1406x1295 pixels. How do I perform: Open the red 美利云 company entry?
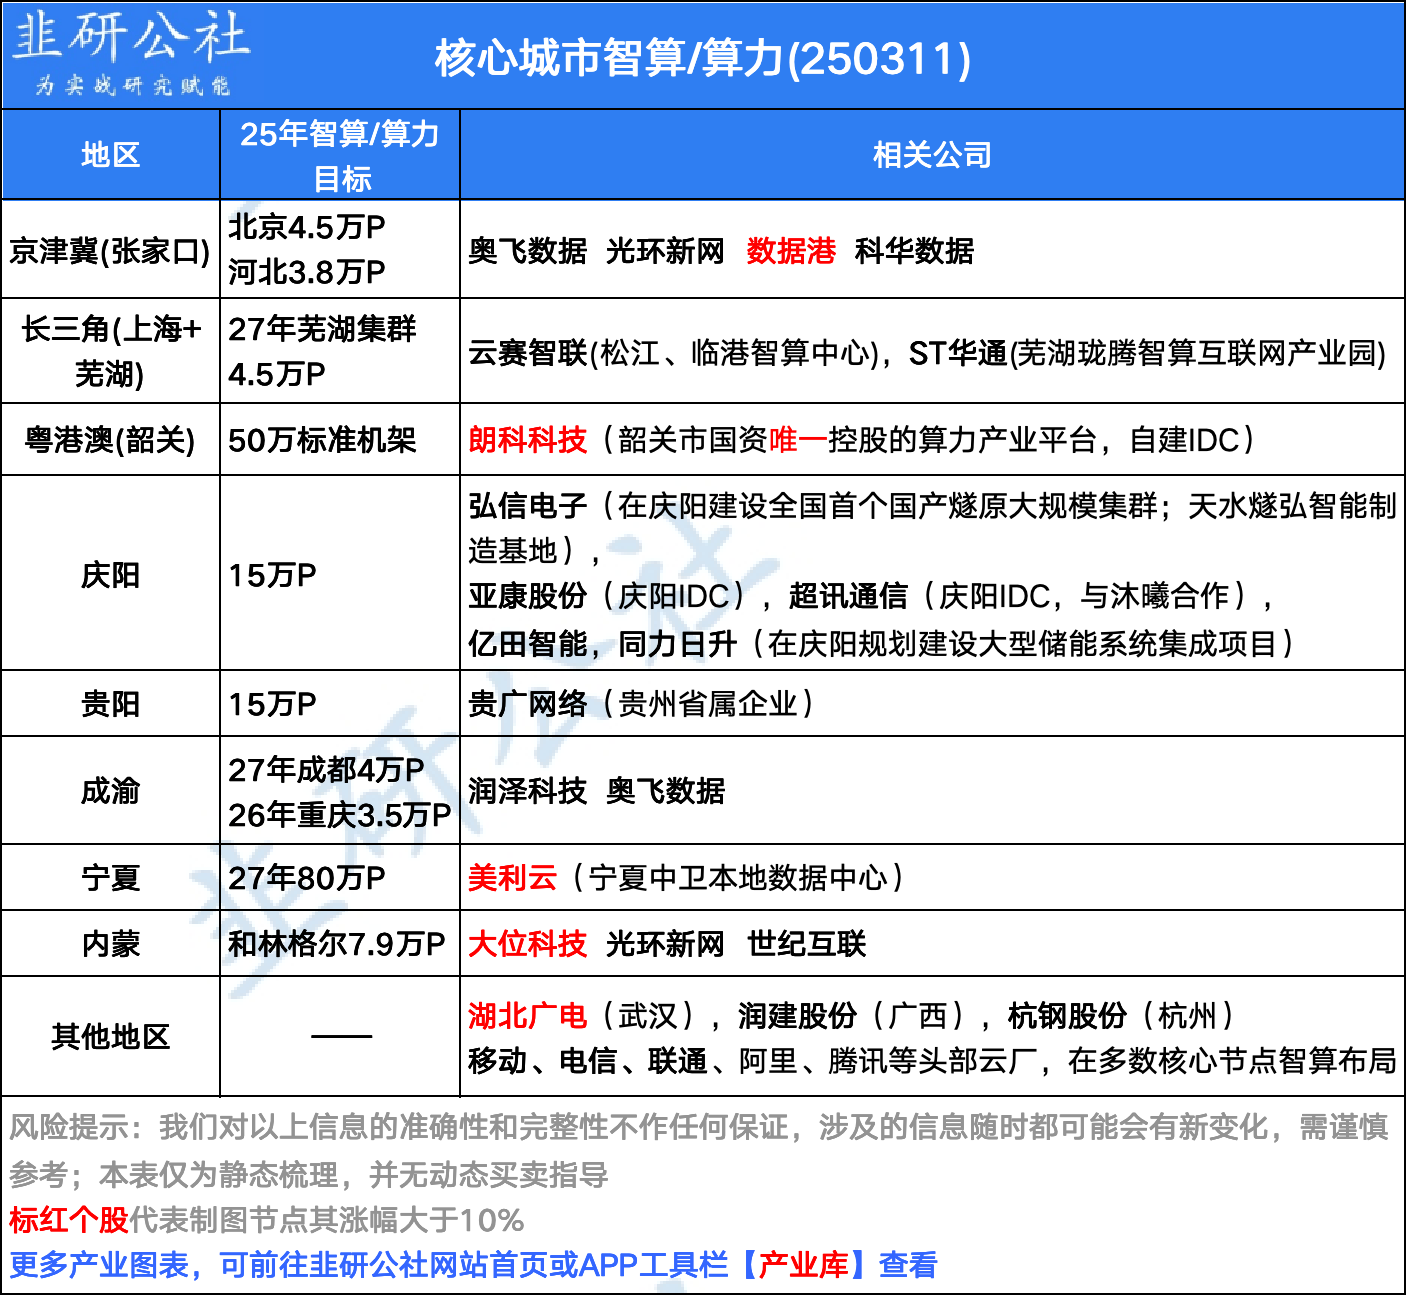click(x=512, y=878)
